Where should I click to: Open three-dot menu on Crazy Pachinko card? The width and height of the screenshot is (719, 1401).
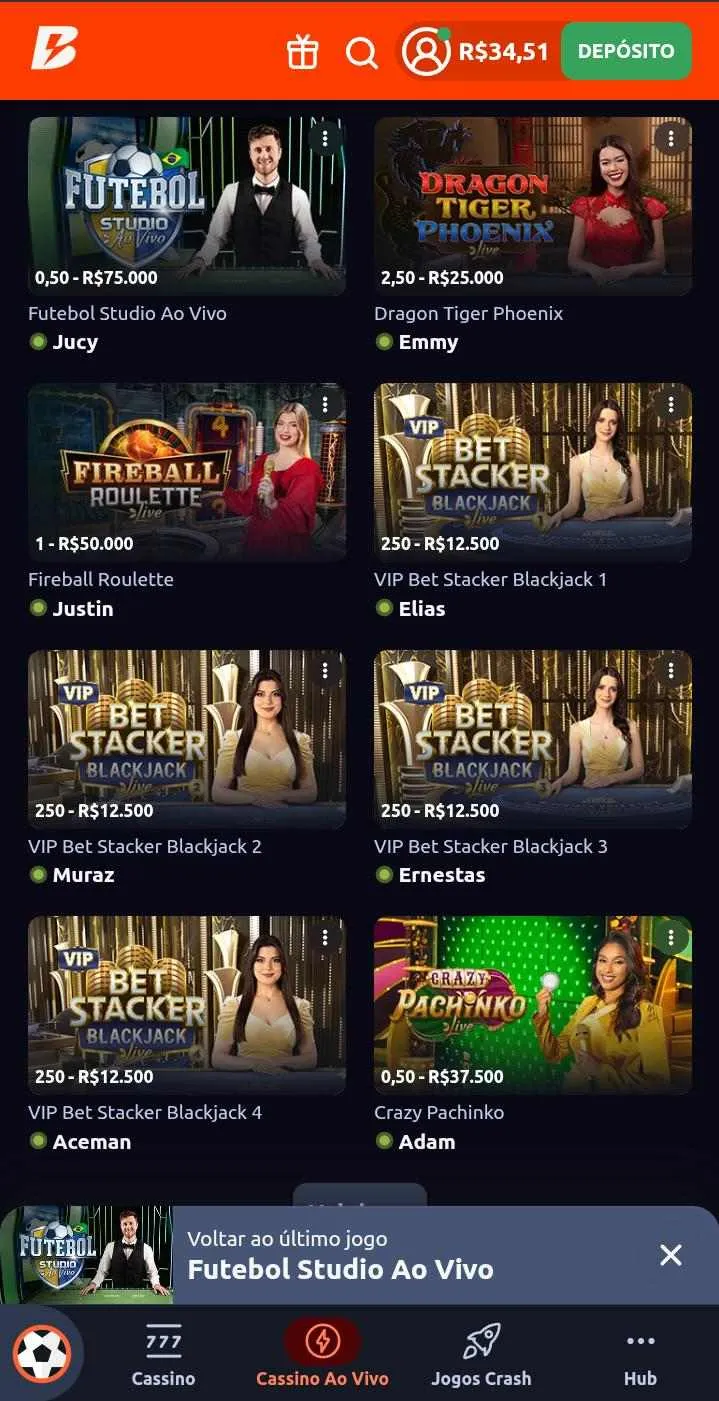point(671,938)
